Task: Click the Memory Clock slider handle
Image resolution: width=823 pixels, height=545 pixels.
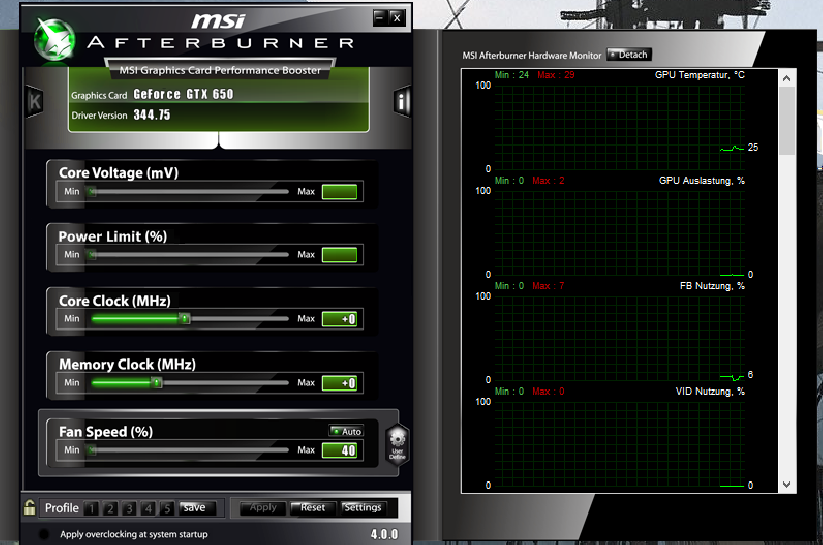Action: click(157, 382)
